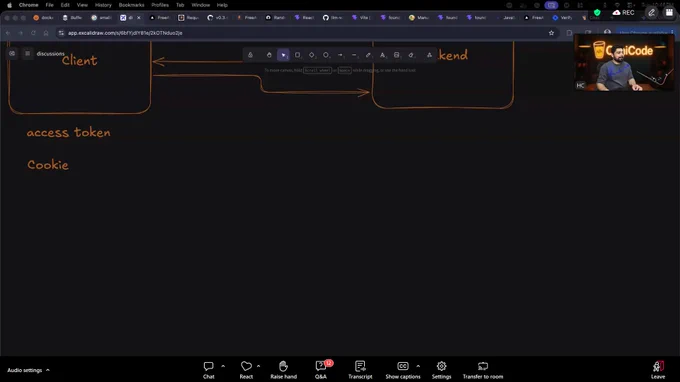Toggle Show captions in Zoom

point(403,370)
